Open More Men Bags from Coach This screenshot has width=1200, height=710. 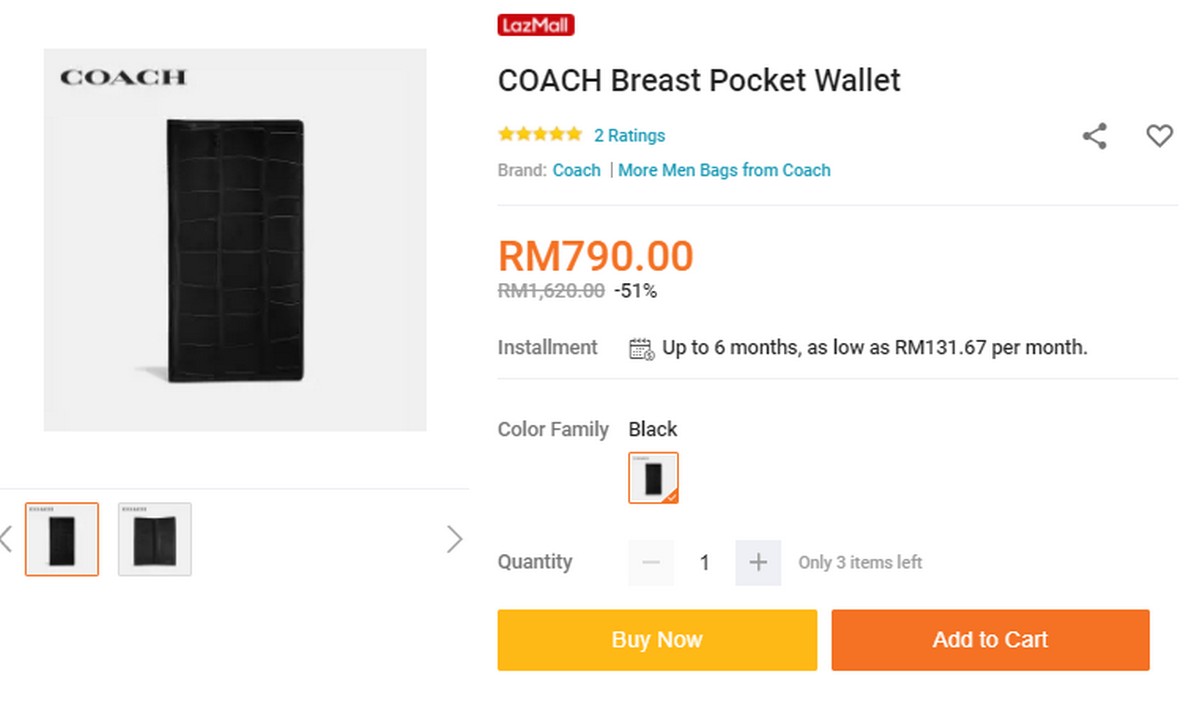[724, 170]
